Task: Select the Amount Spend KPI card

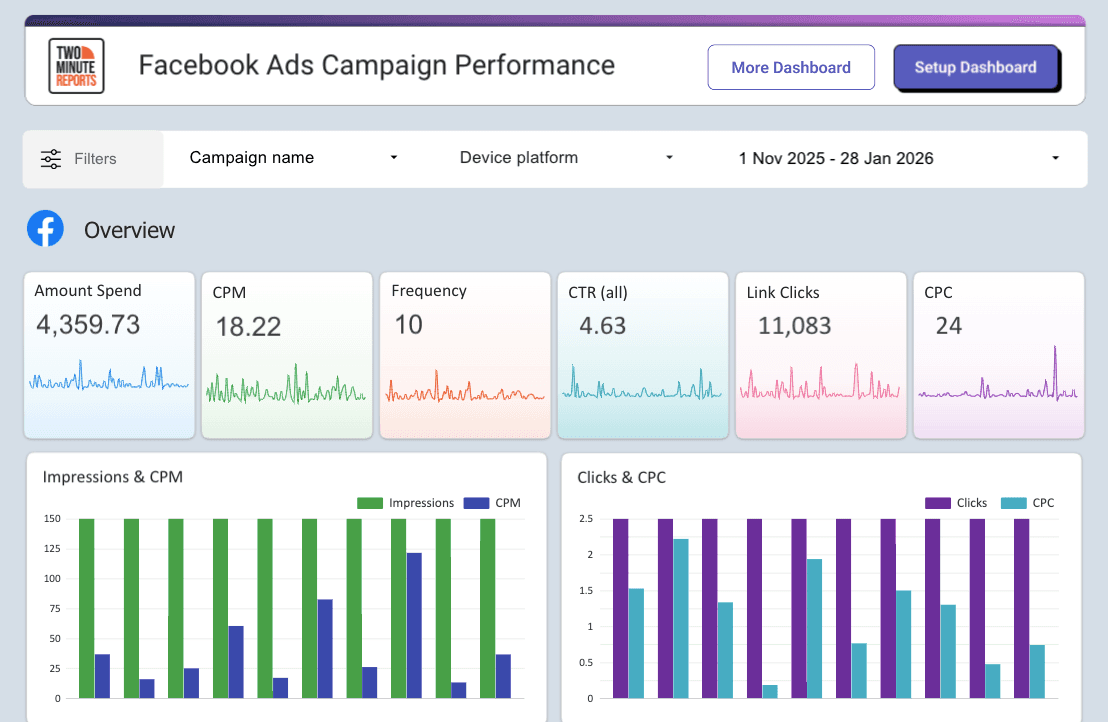Action: (108, 355)
